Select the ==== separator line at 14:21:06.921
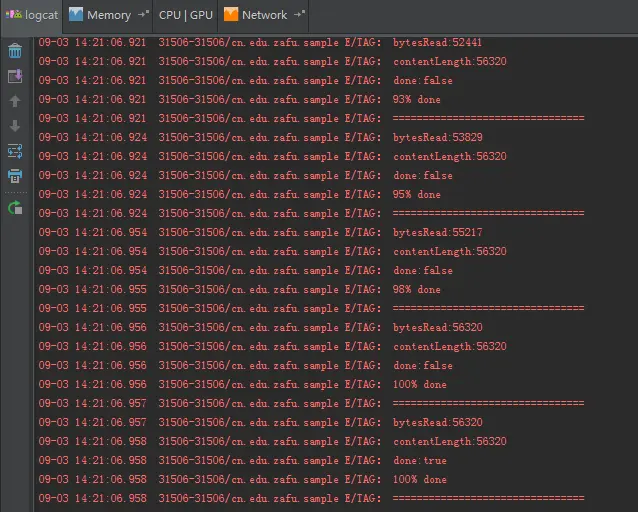Image resolution: width=638 pixels, height=512 pixels. pyautogui.click(x=312, y=118)
